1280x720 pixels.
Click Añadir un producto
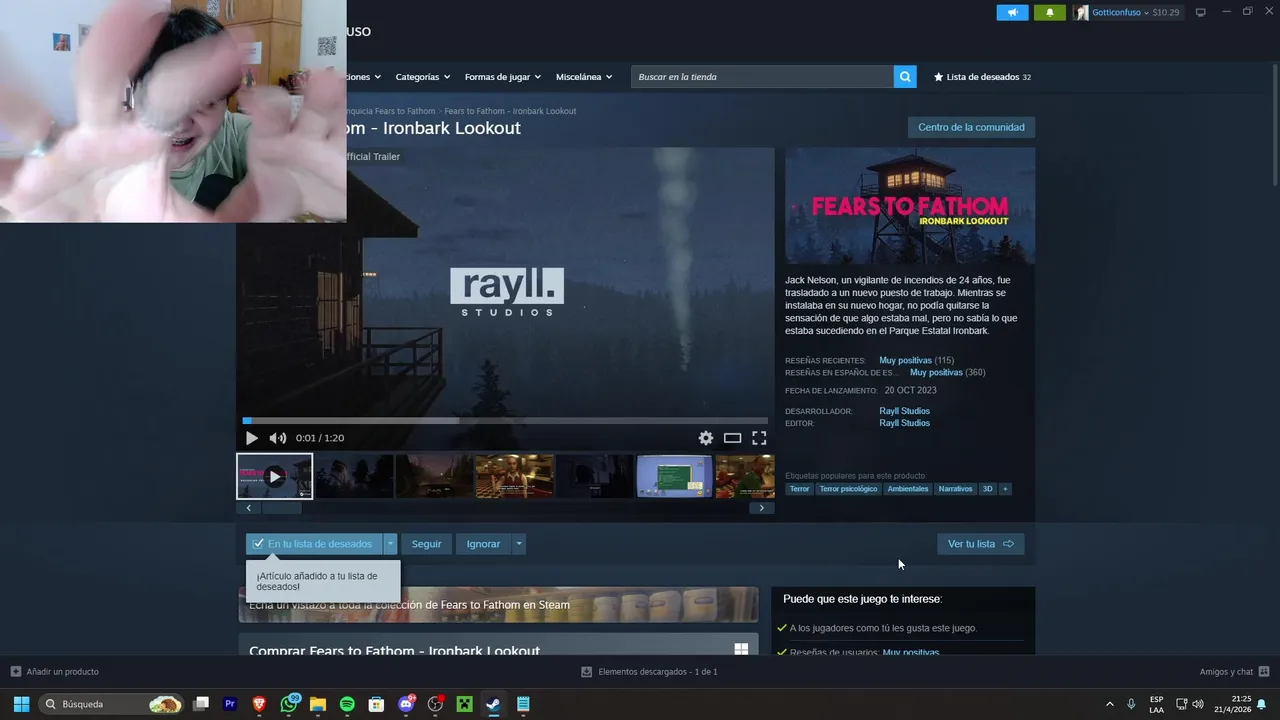coord(54,672)
